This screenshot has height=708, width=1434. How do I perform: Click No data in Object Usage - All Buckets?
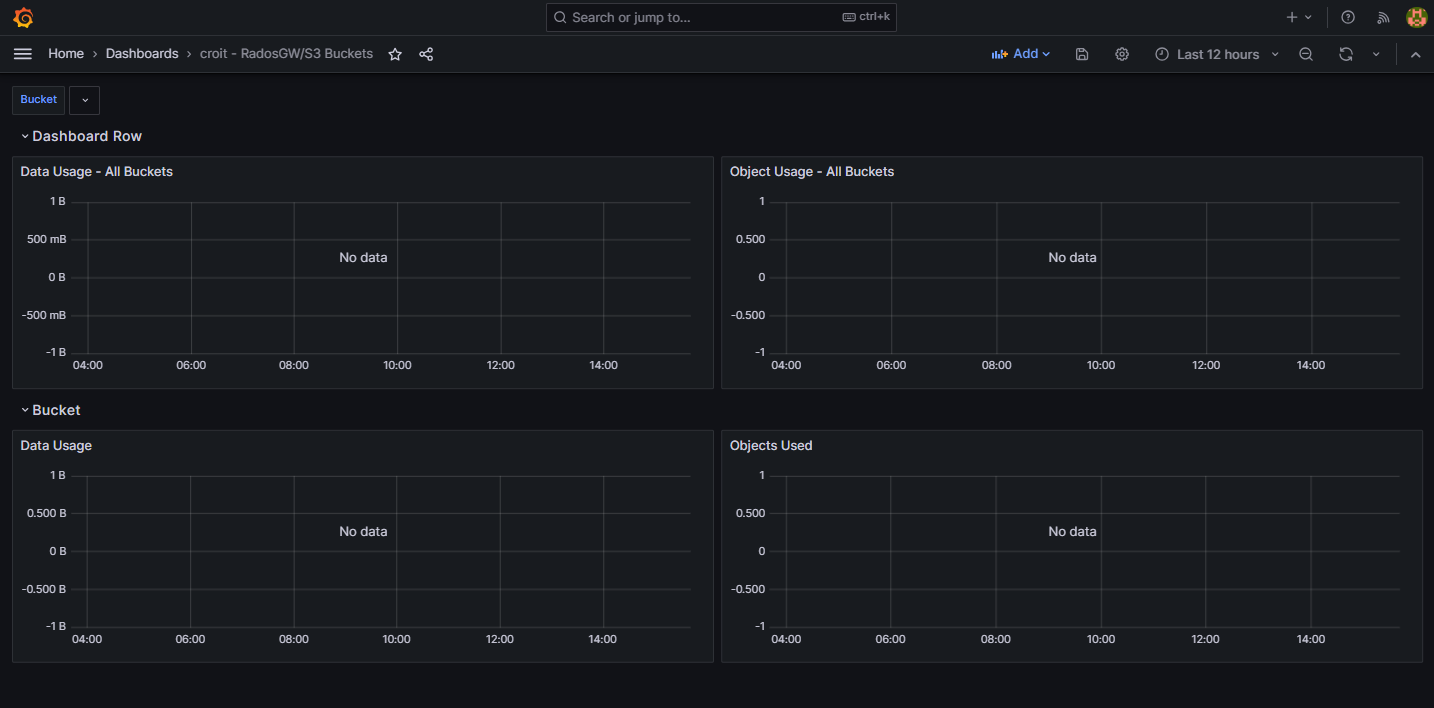point(1072,258)
